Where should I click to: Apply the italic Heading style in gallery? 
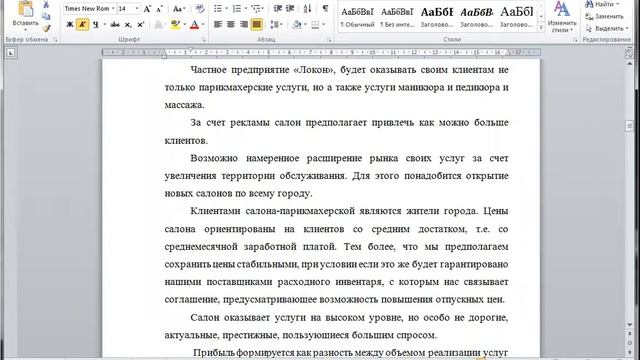coord(476,17)
